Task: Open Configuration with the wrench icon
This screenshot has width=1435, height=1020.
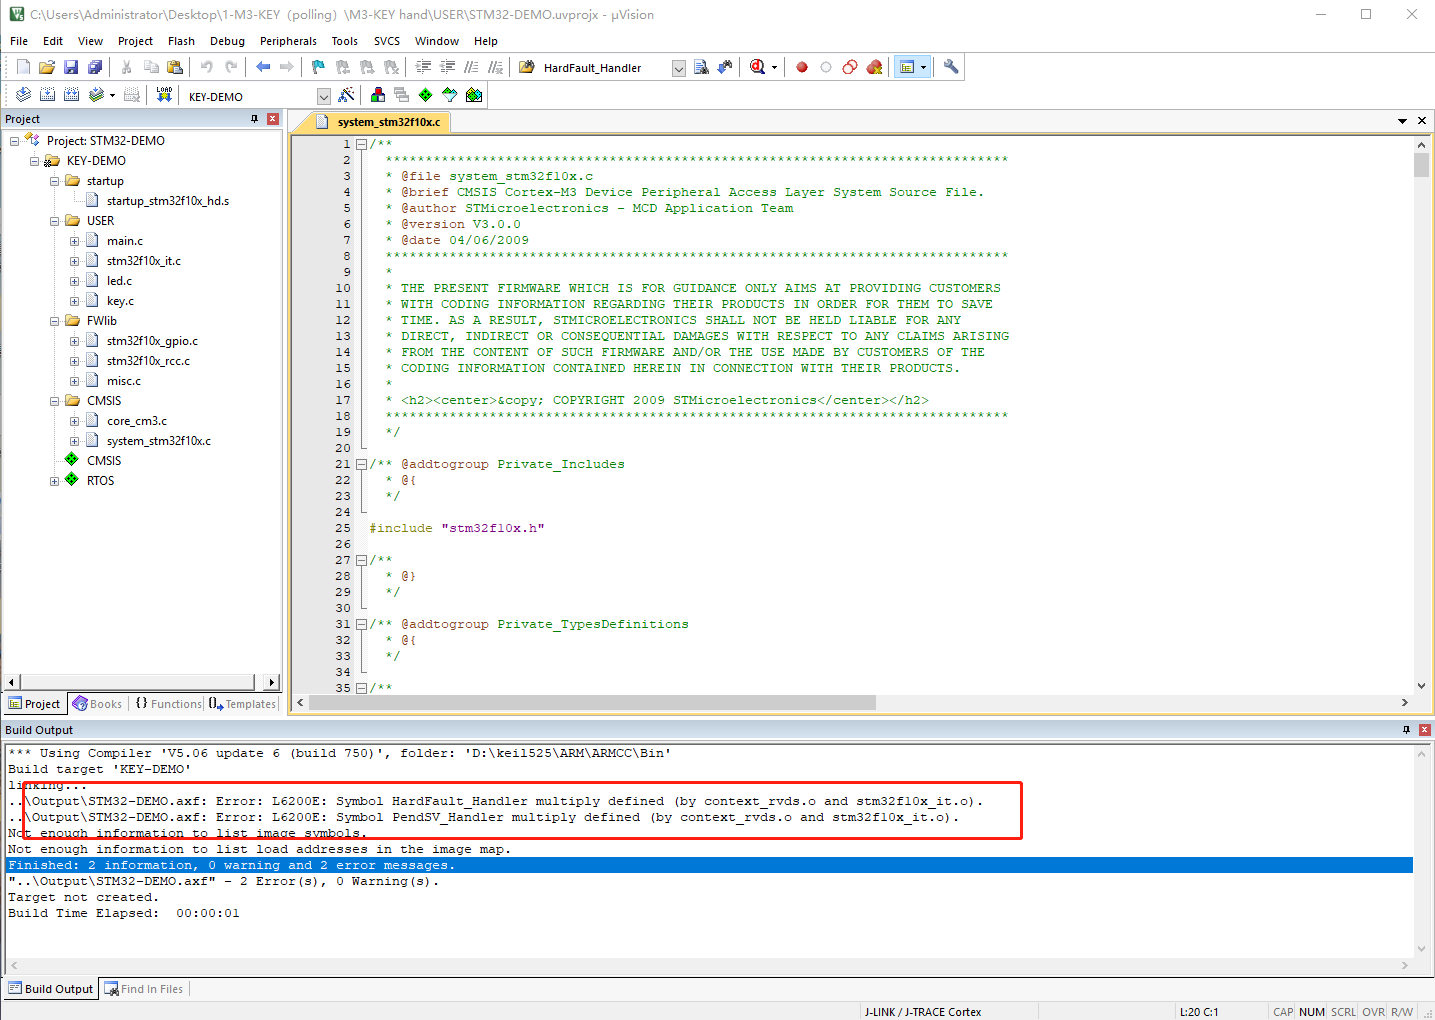Action: (x=951, y=67)
